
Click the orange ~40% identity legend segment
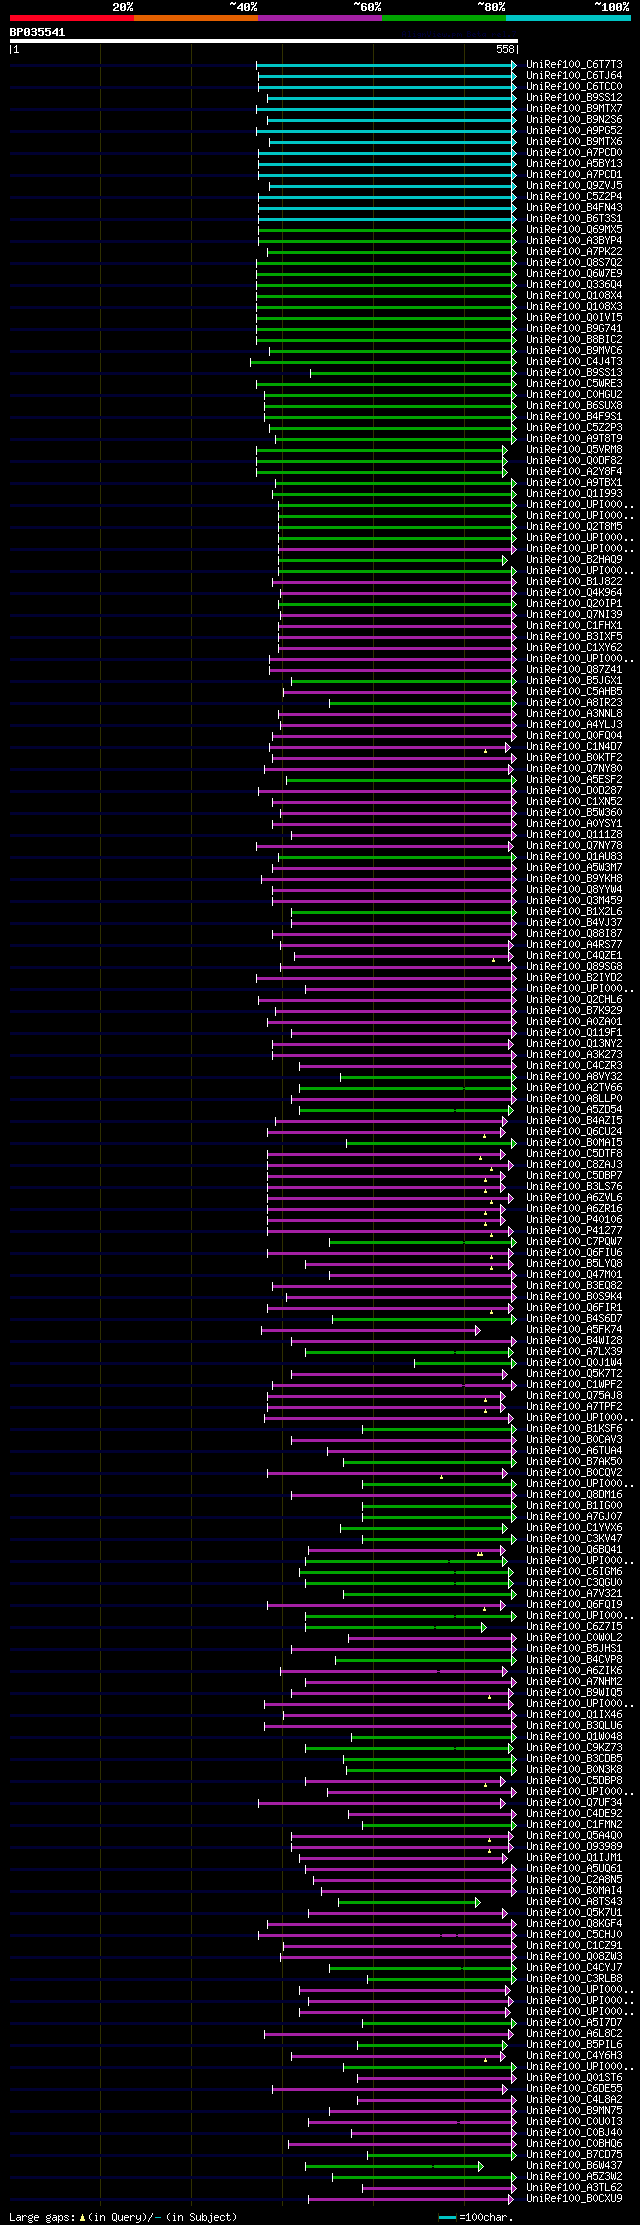tap(196, 18)
